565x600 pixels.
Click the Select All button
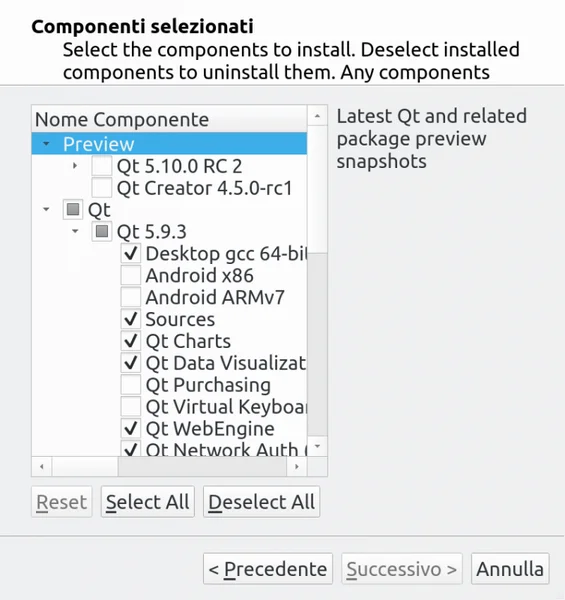[148, 502]
